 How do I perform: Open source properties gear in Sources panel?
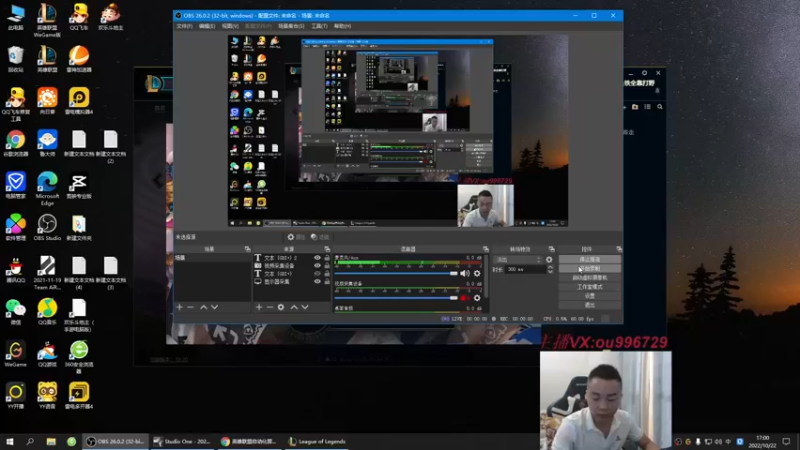(x=281, y=307)
